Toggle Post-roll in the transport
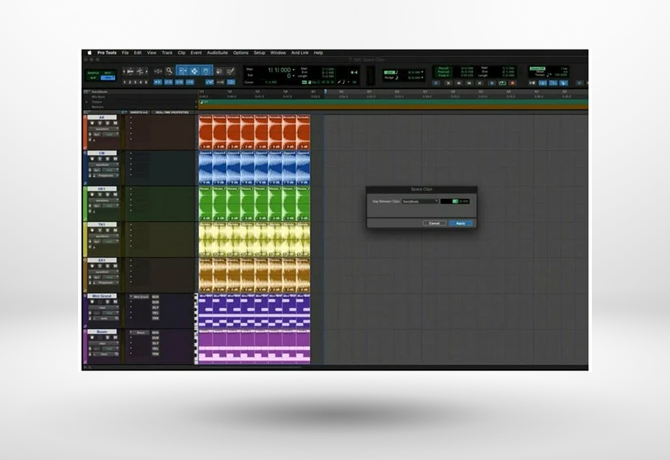Viewport: 670px width, 460px height. tap(444, 72)
